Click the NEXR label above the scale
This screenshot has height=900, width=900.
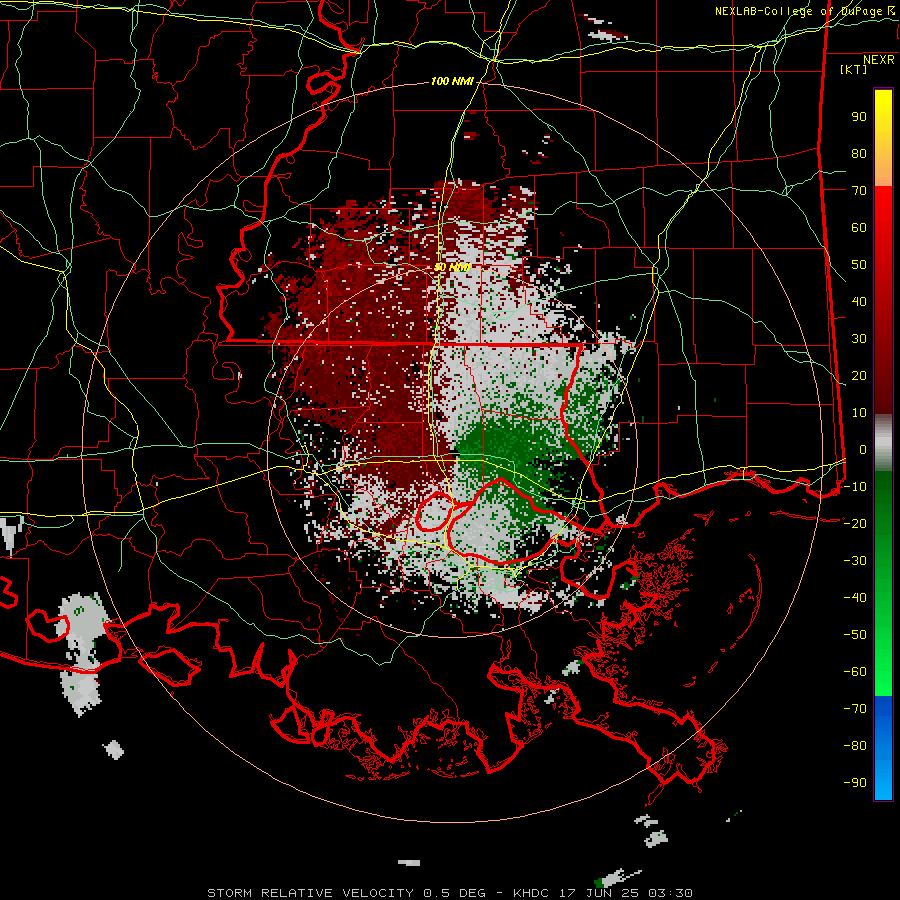click(x=879, y=60)
